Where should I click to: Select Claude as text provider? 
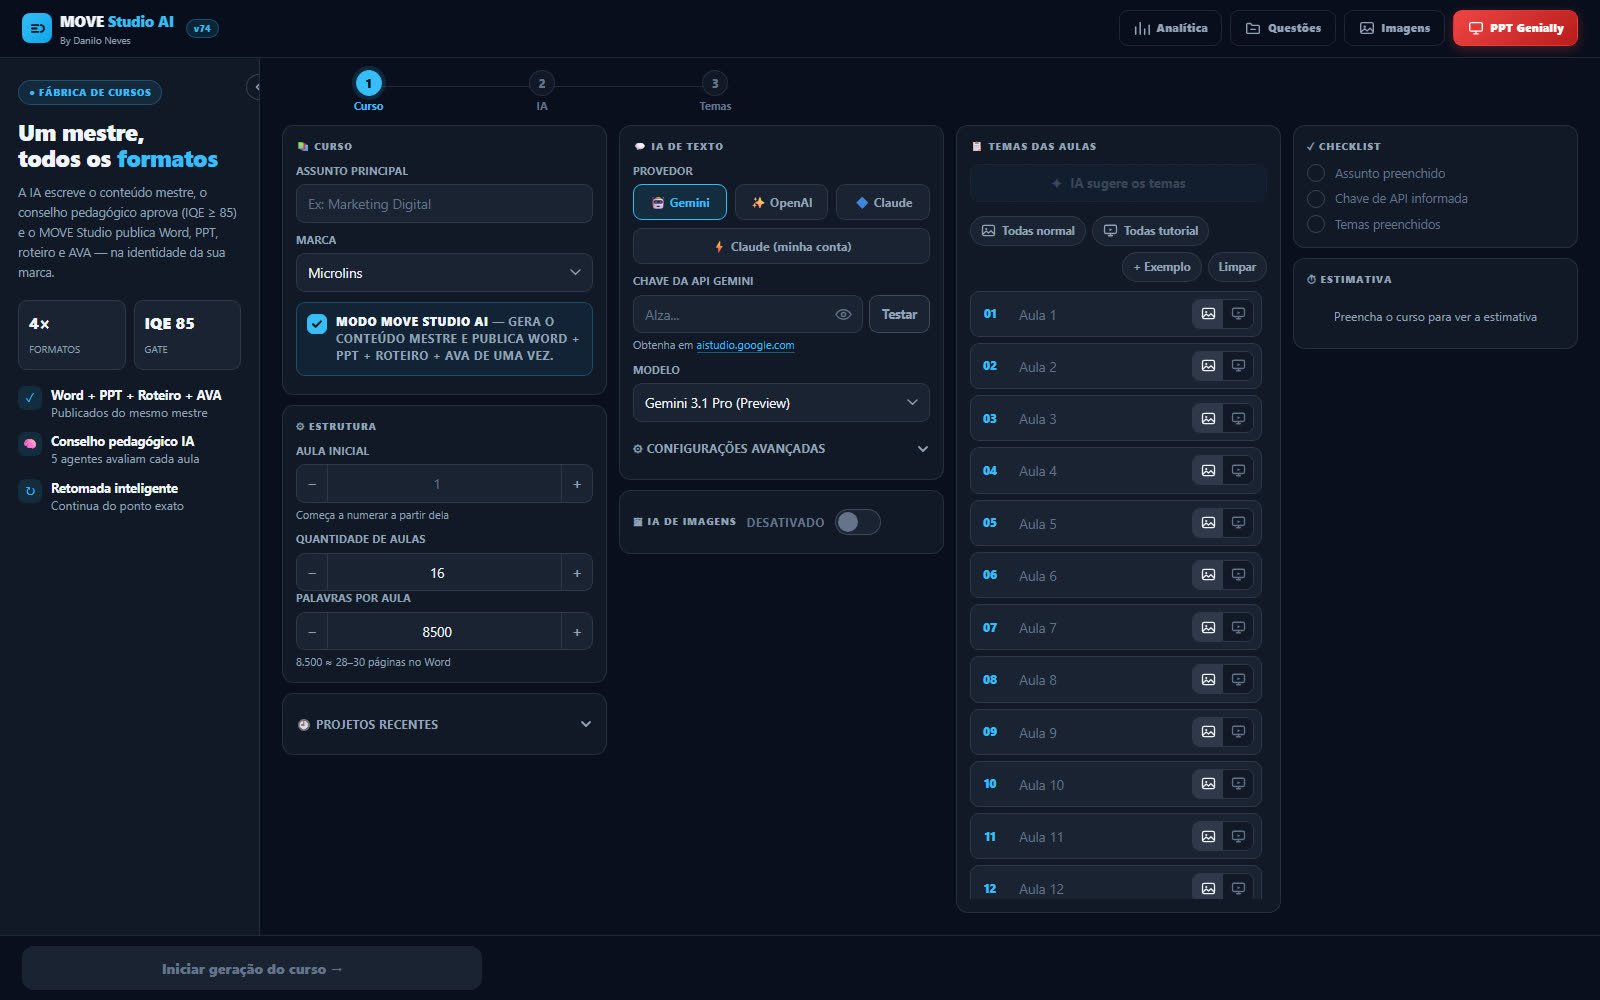[x=883, y=202]
